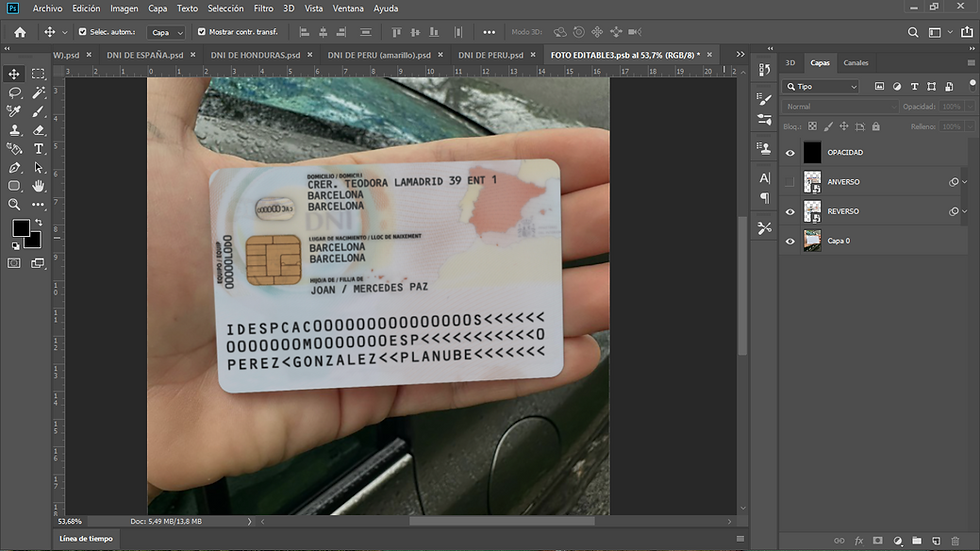Switch to DNI DE PERU (amarillo).psd tab

(x=379, y=55)
